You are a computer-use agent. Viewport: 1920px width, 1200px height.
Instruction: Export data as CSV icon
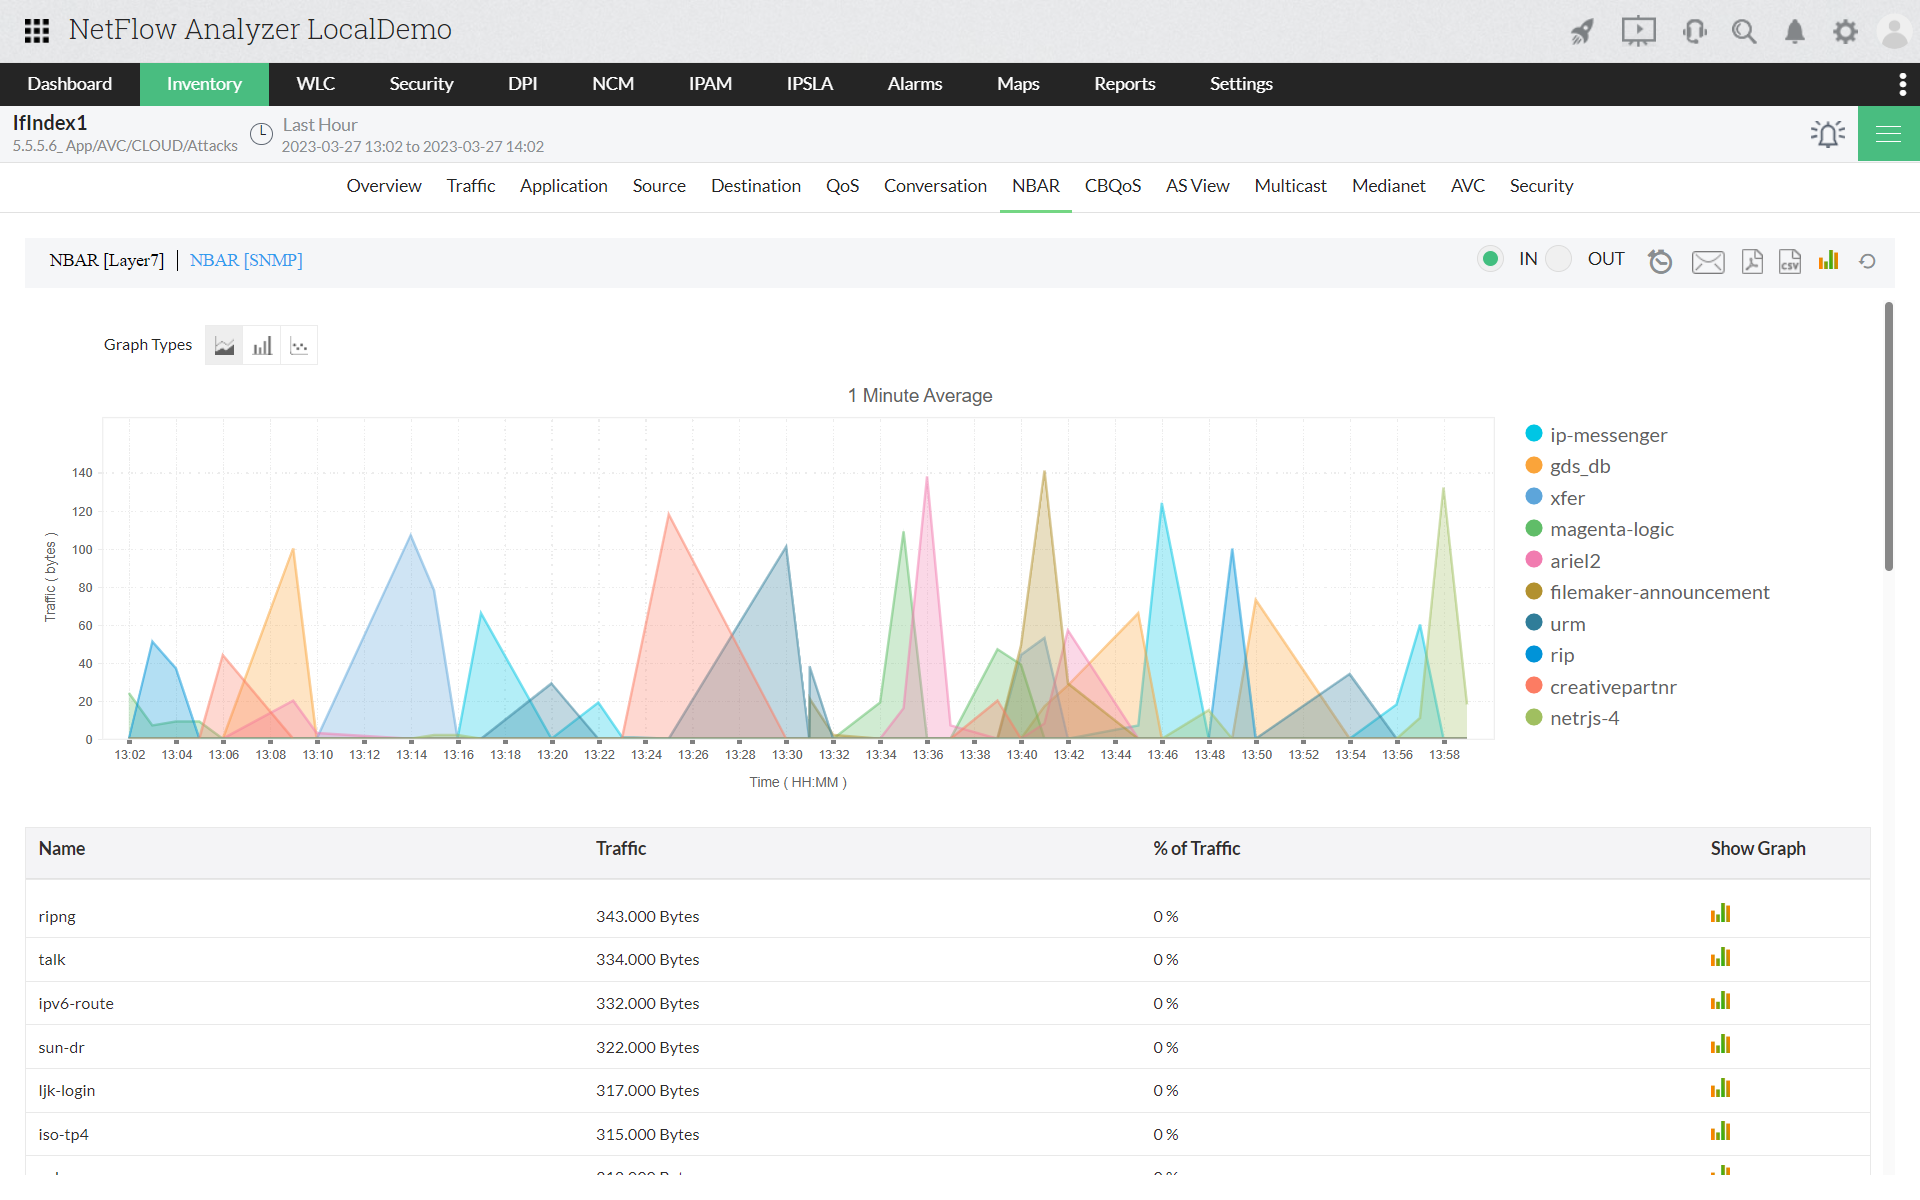[x=1790, y=261]
